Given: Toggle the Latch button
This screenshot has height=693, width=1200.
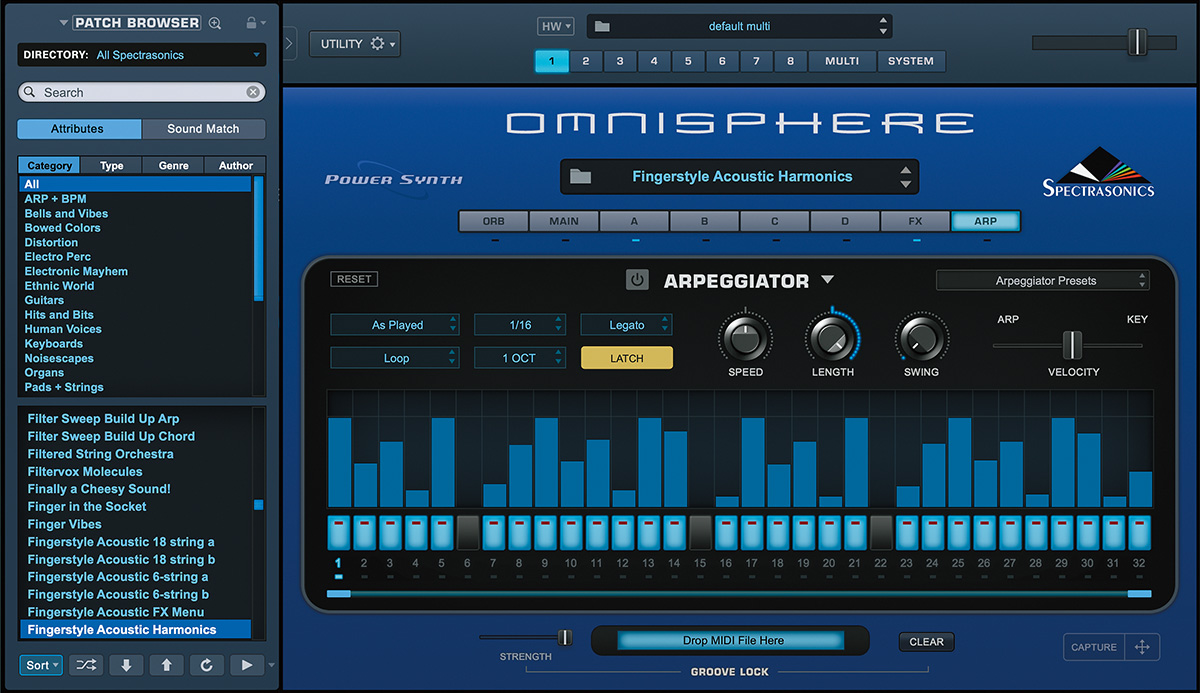Looking at the screenshot, I should (627, 358).
